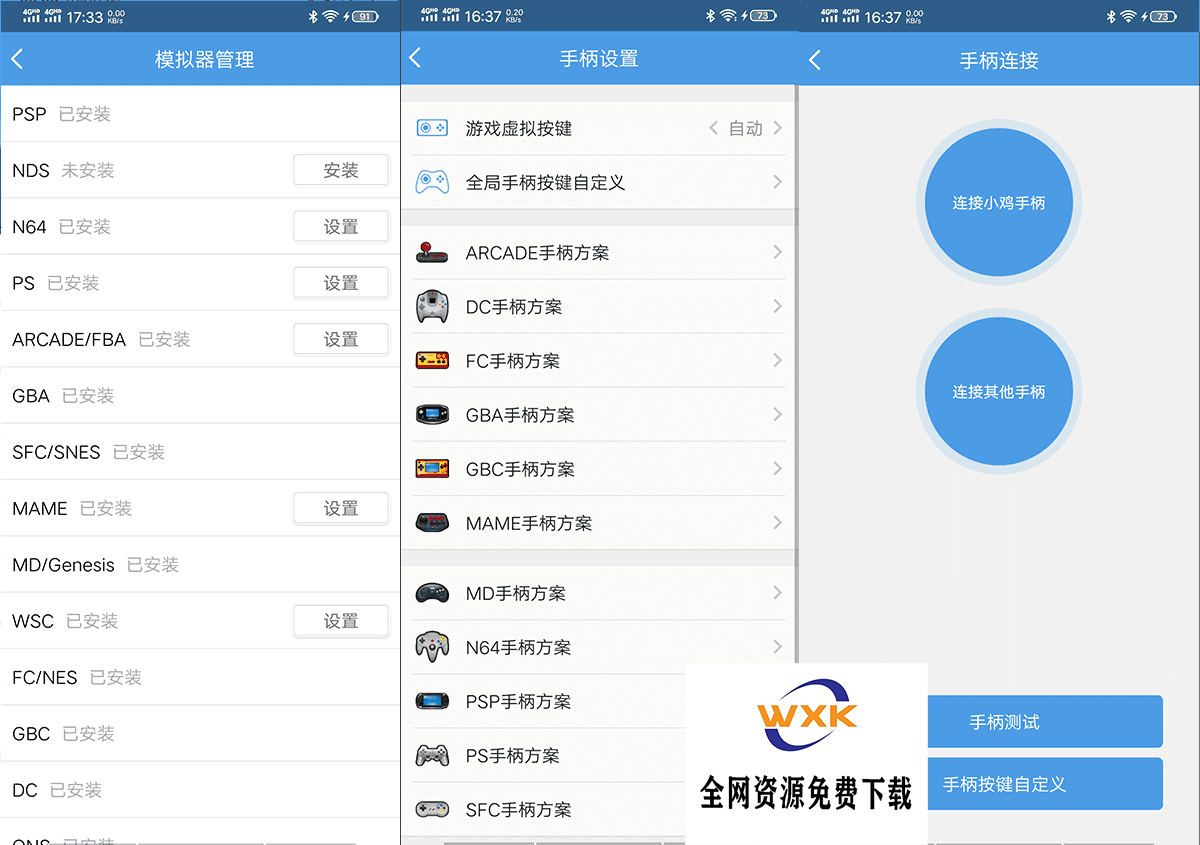Click the global gamepad customization icon
Screen dimensions: 1200x845
432,182
